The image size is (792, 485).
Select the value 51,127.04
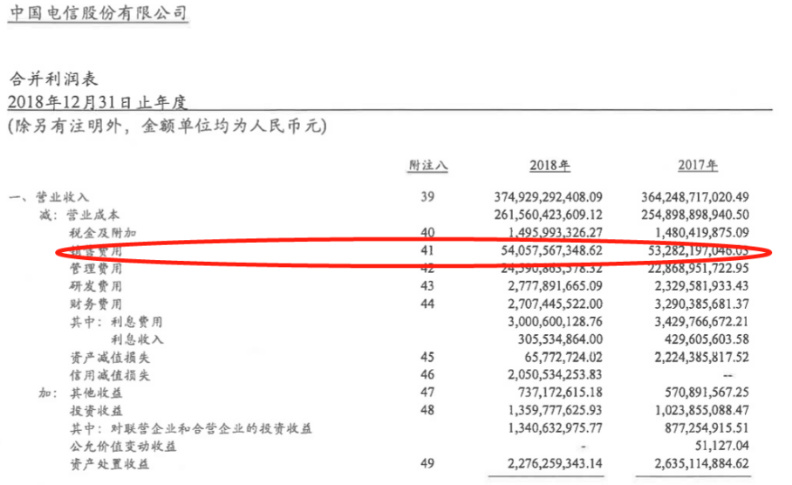click(722, 446)
